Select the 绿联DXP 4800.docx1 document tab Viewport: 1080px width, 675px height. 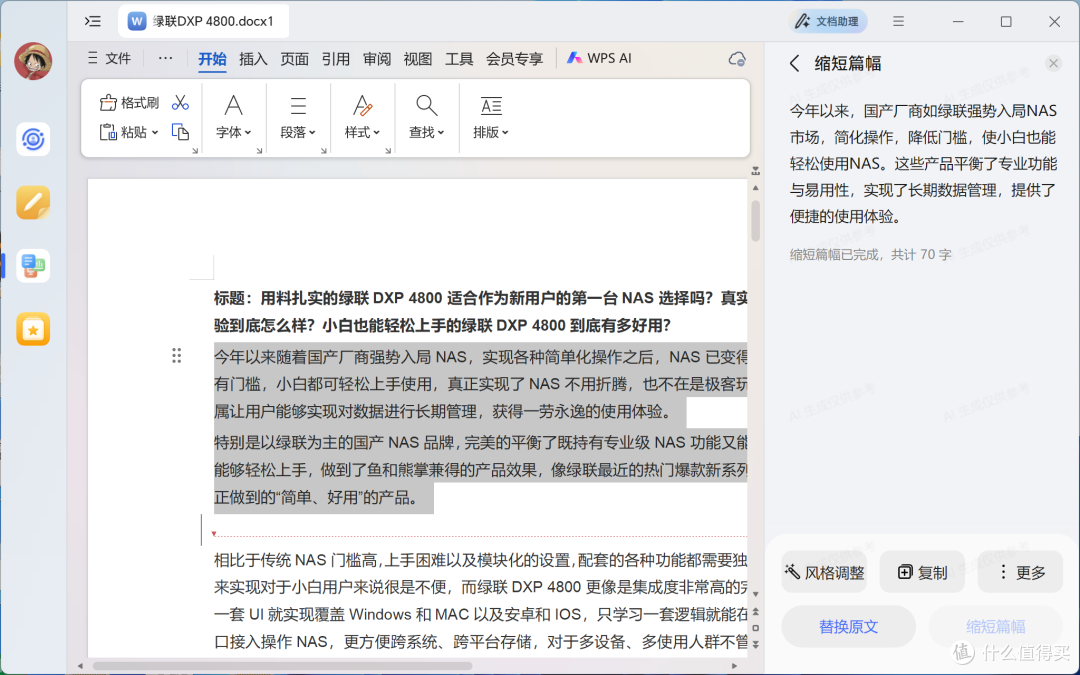click(203, 21)
